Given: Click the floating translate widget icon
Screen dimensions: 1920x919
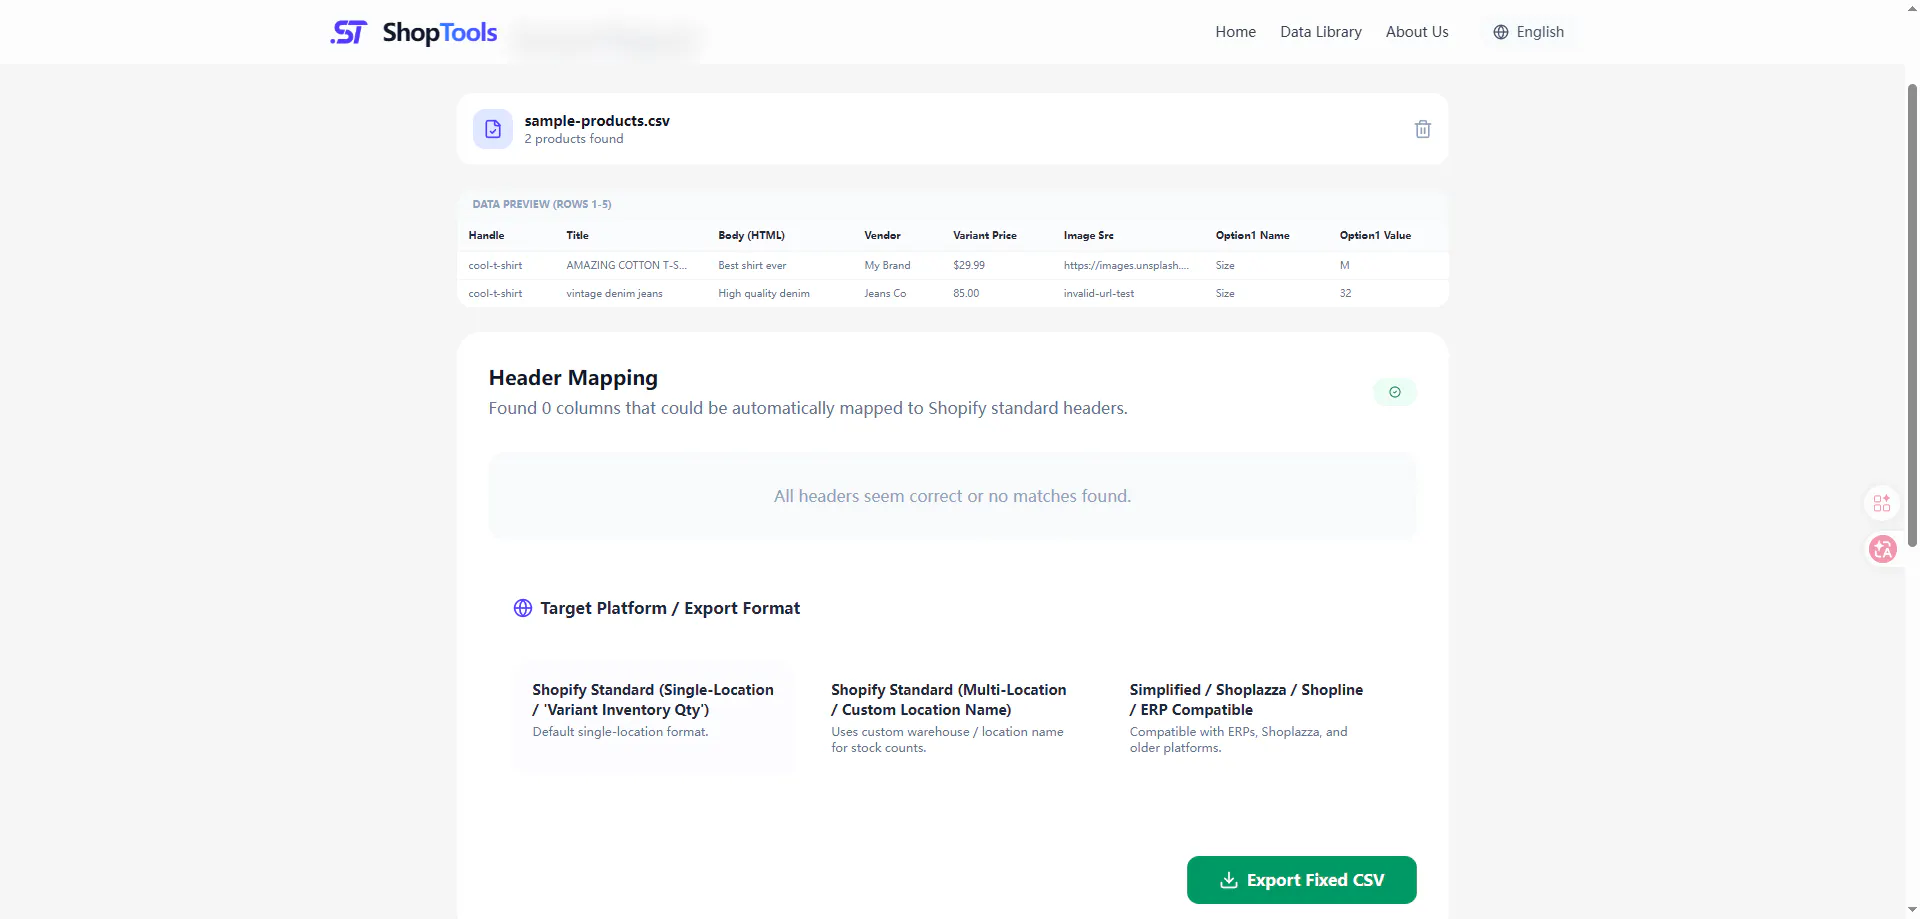Looking at the screenshot, I should (x=1882, y=549).
